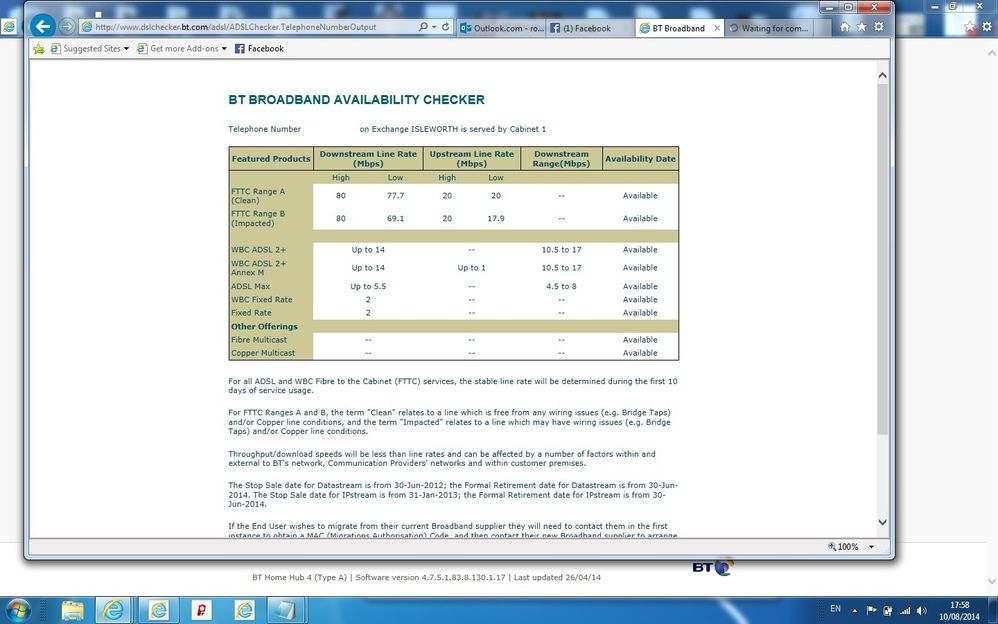Image resolution: width=998 pixels, height=624 pixels.
Task: Open the red P application taskbar icon
Action: click(201, 611)
